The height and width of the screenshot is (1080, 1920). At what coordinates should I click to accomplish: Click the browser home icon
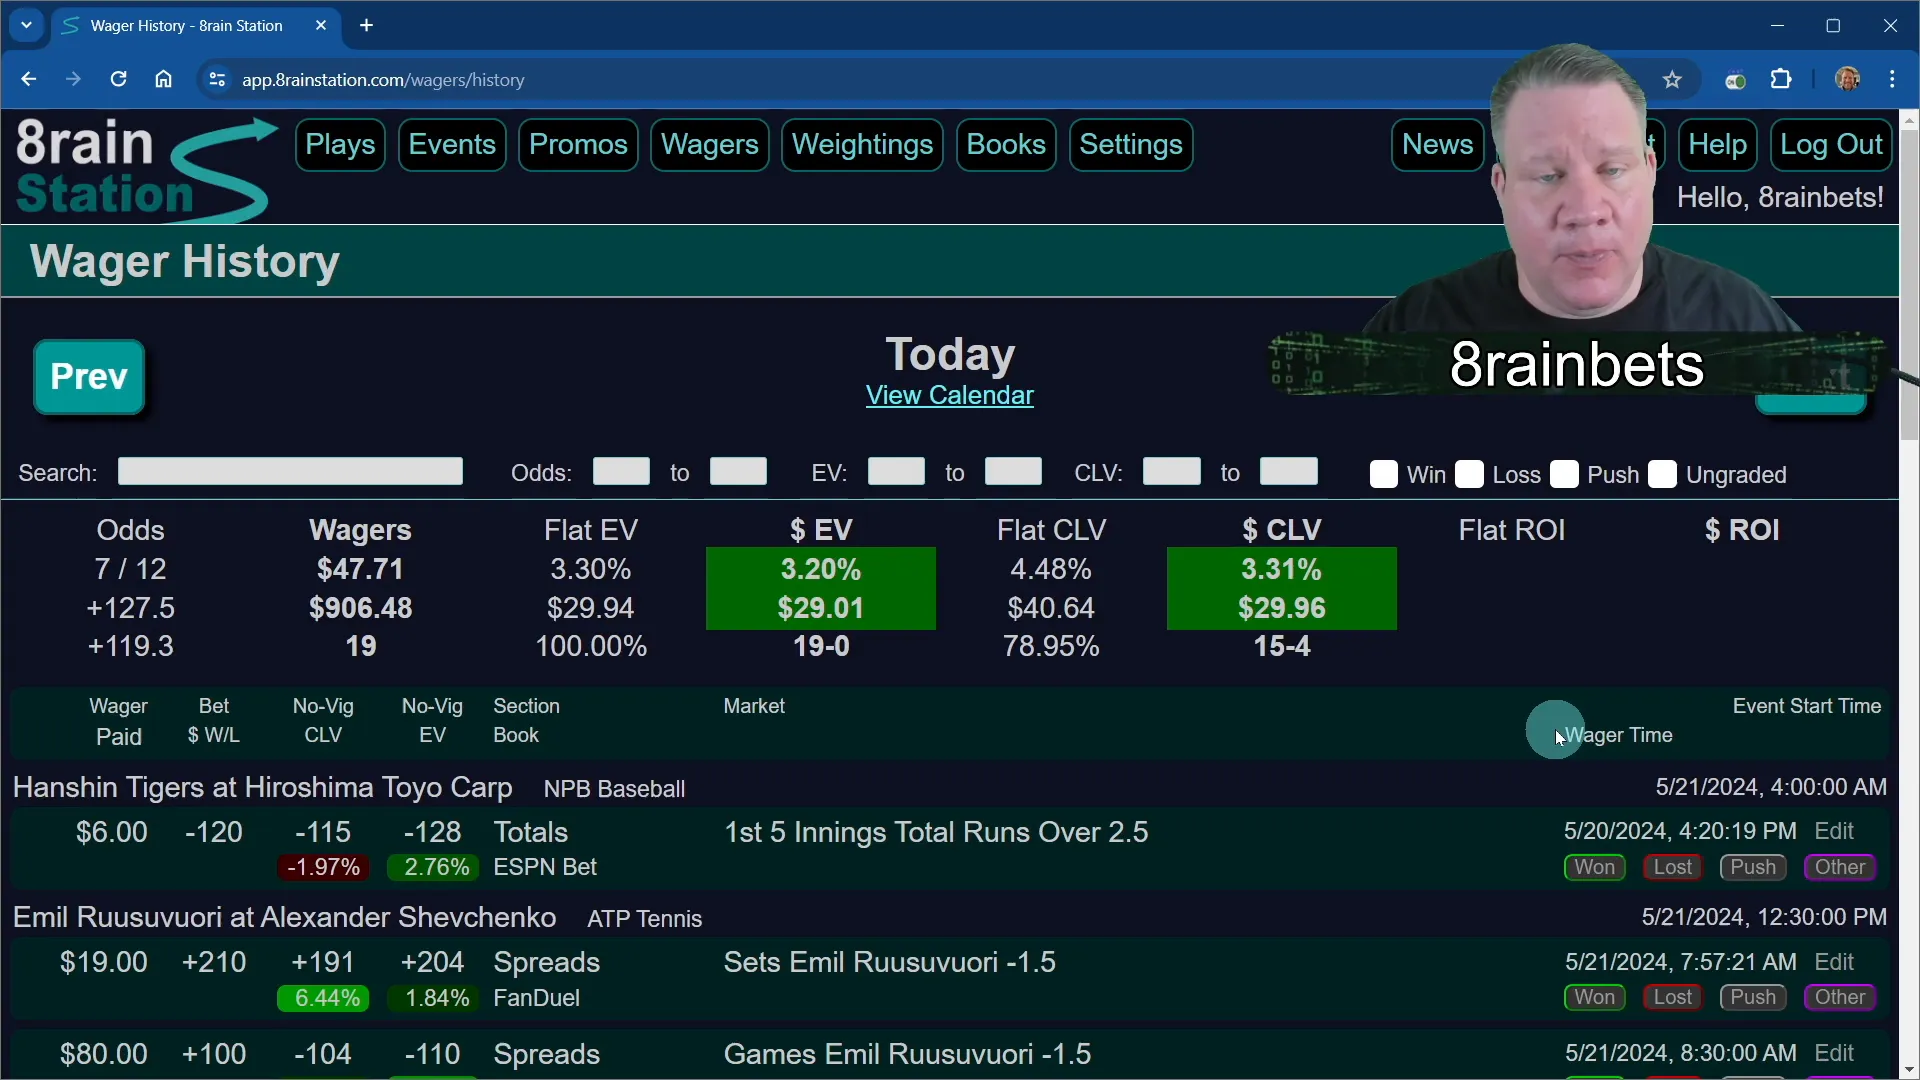pyautogui.click(x=164, y=80)
